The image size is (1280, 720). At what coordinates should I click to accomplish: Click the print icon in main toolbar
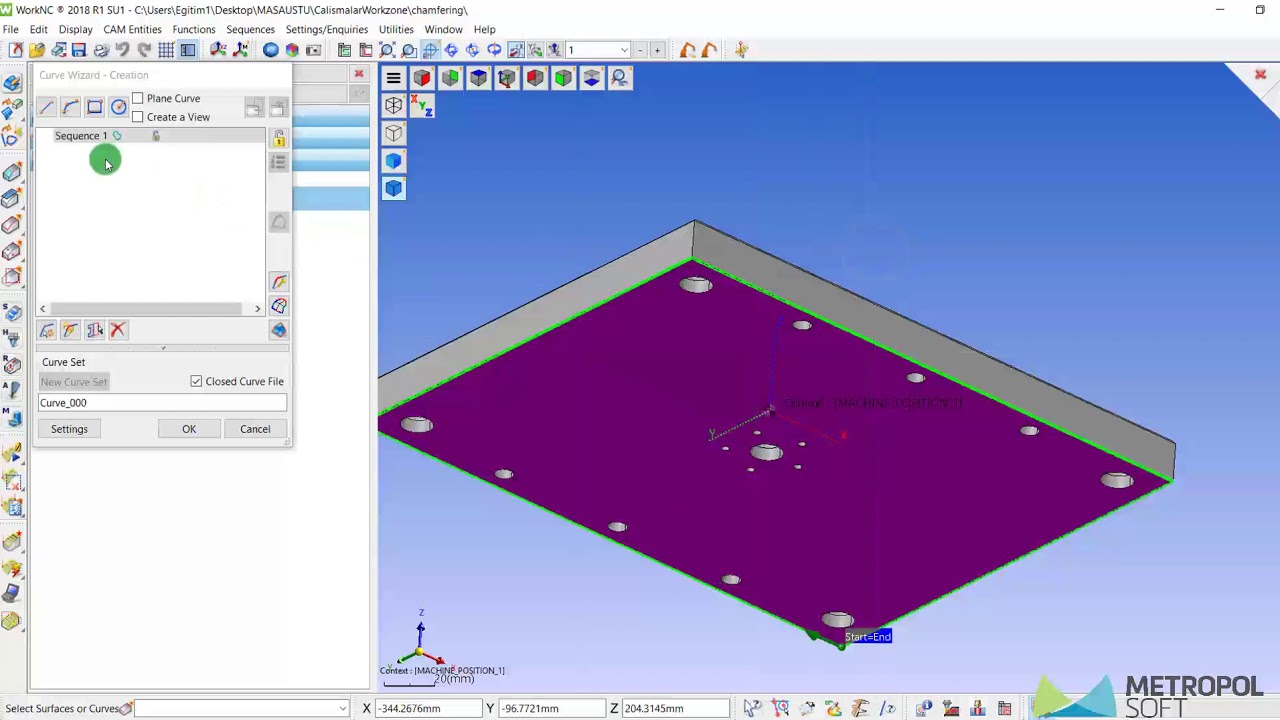101,50
